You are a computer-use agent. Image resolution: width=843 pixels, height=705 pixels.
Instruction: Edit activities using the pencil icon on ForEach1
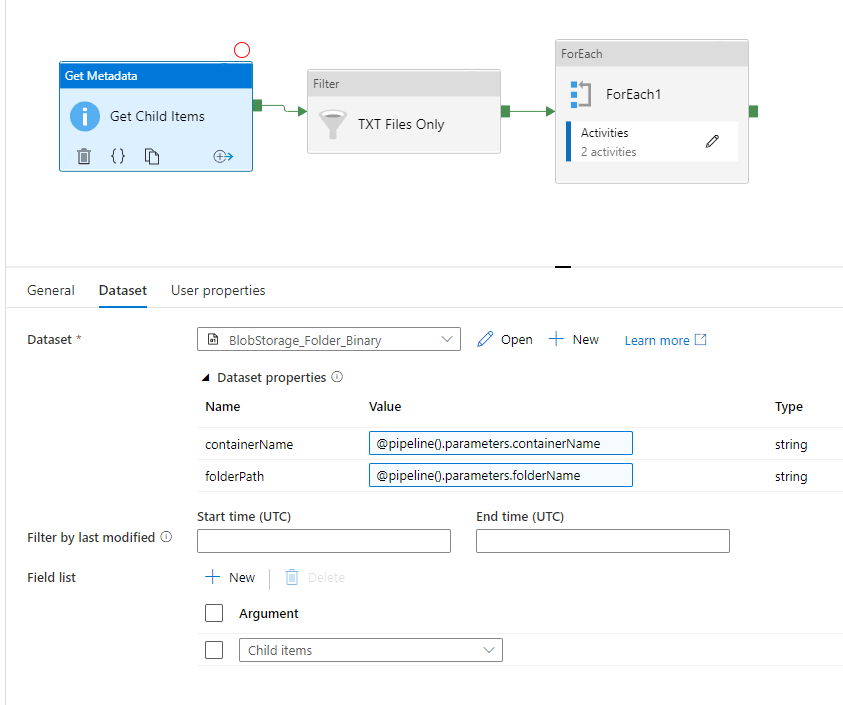coord(712,142)
